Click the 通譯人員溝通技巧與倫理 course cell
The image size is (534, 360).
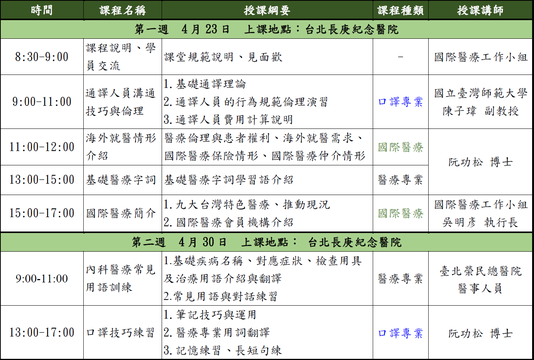[x=123, y=101]
